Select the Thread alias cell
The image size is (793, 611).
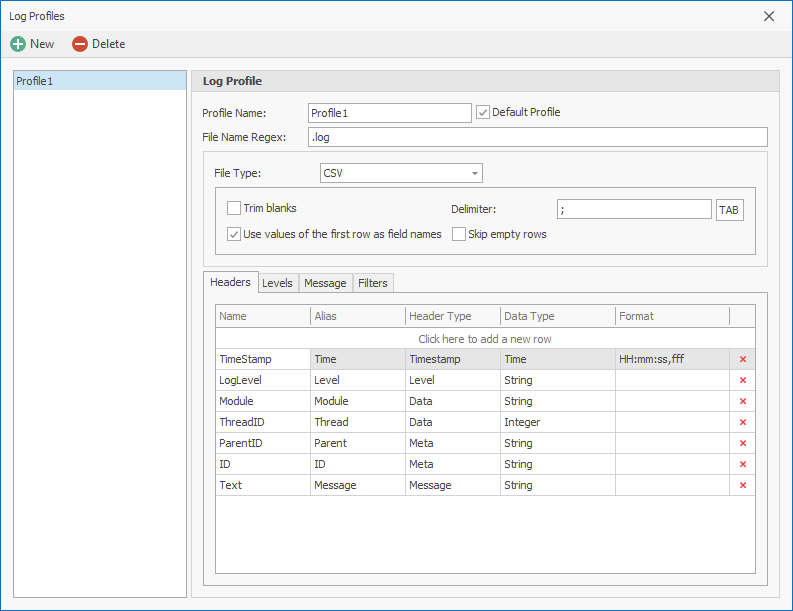click(x=358, y=422)
